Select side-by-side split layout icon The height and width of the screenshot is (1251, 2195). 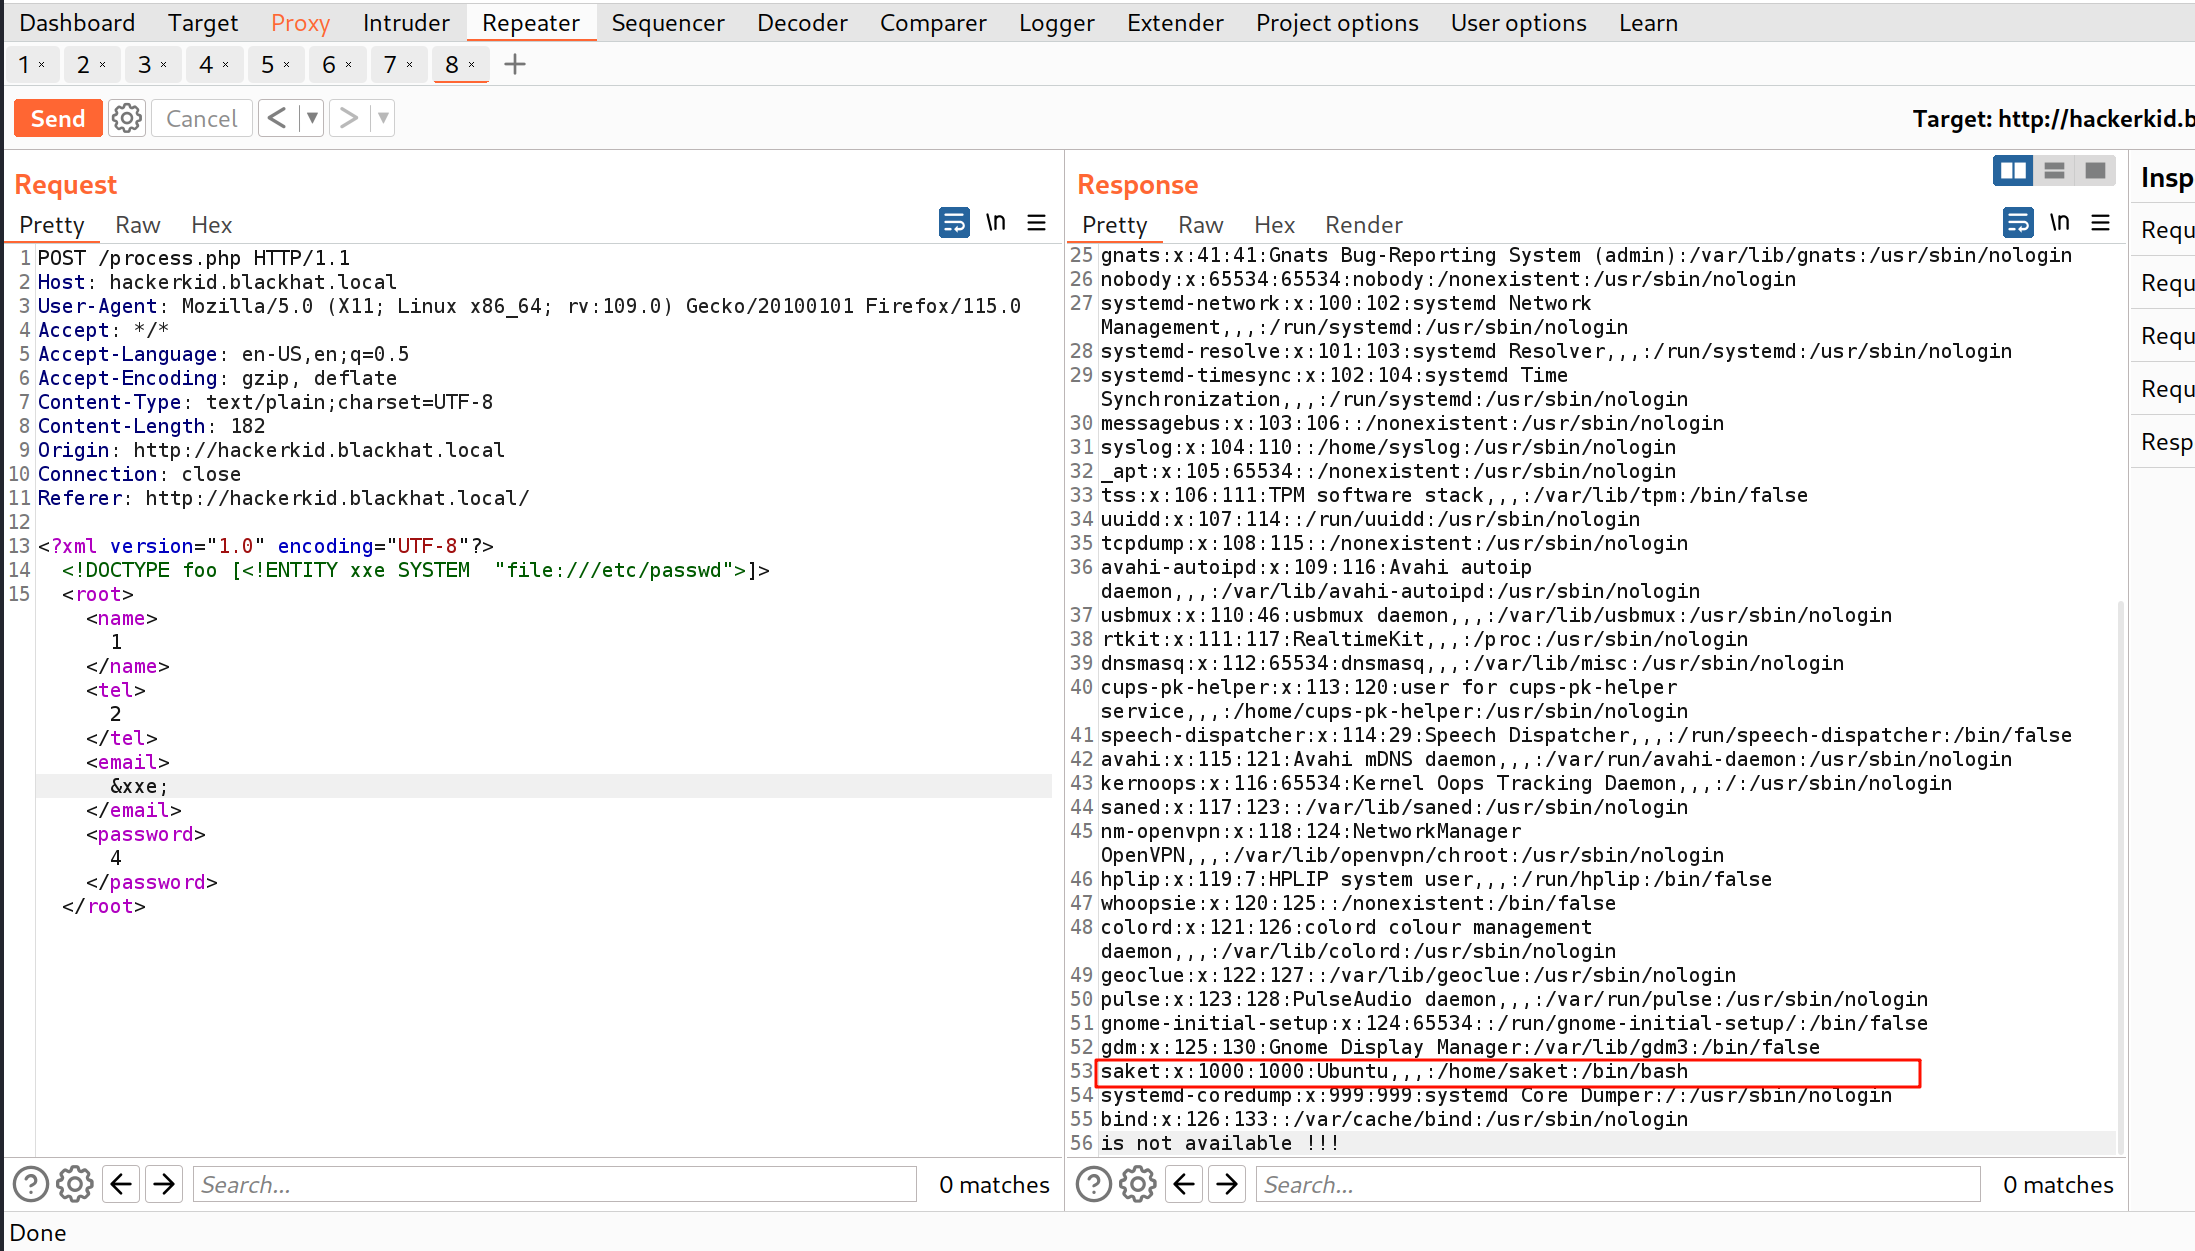coord(2012,171)
